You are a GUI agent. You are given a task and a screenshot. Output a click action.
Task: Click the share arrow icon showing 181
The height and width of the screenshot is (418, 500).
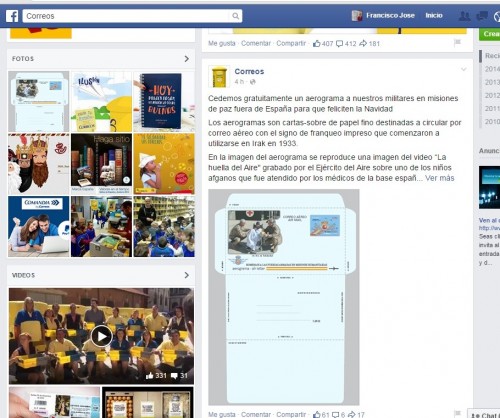coord(363,43)
